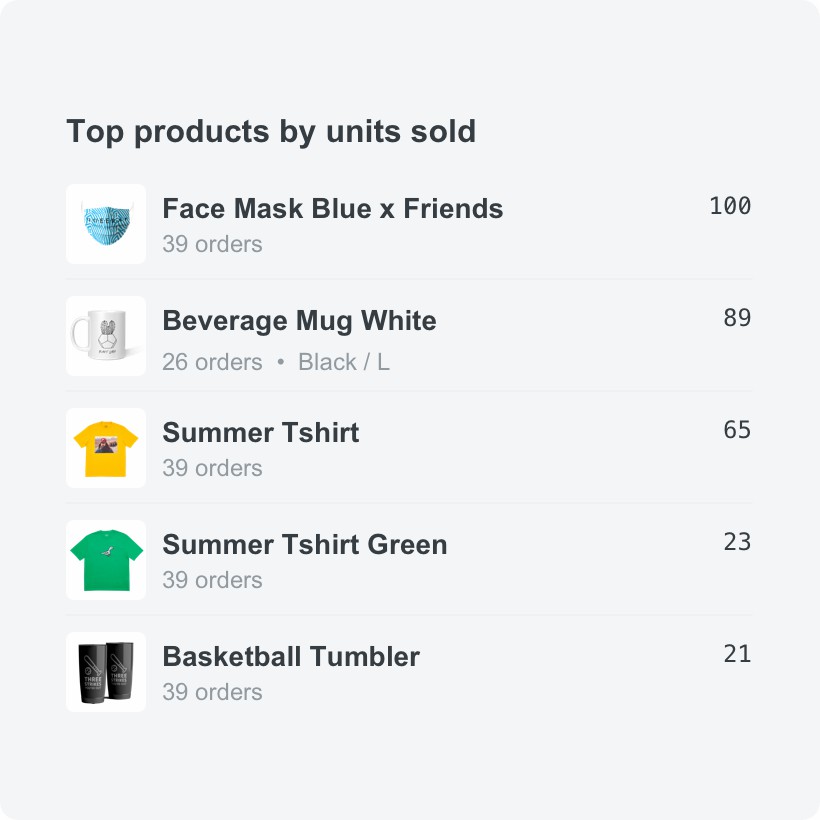Click the Black / L variant label

344,362
